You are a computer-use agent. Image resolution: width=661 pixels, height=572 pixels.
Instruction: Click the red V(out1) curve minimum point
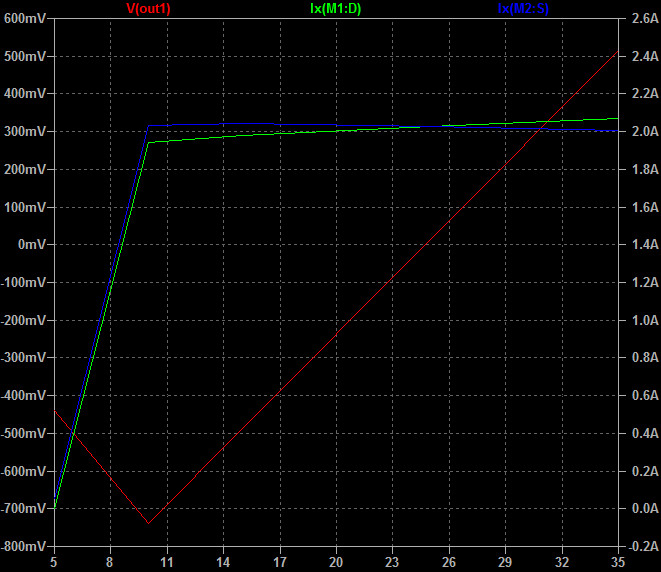148,523
